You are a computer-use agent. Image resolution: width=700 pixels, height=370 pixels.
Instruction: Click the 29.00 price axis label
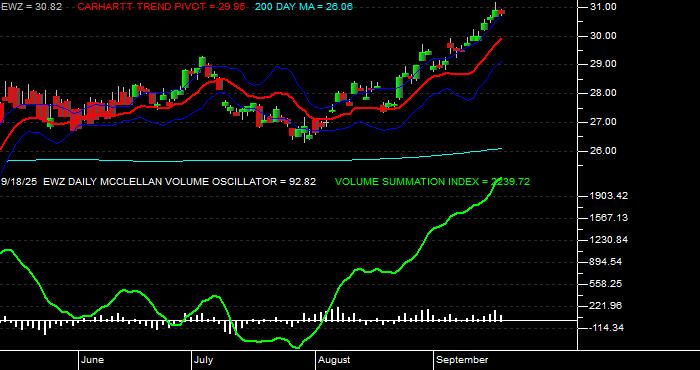tap(603, 64)
